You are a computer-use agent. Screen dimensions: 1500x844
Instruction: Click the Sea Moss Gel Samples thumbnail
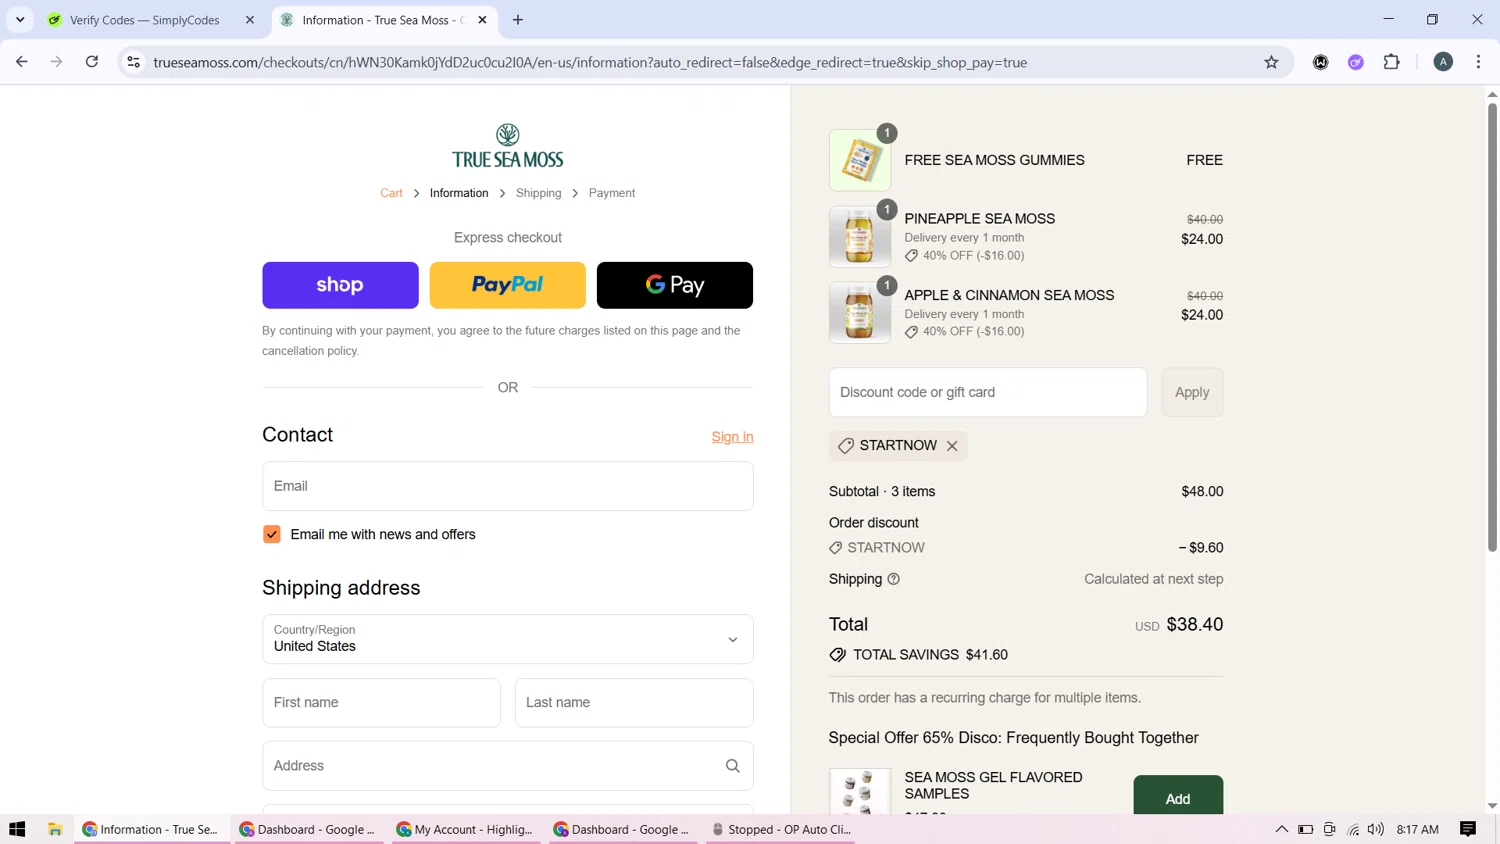pyautogui.click(x=860, y=792)
